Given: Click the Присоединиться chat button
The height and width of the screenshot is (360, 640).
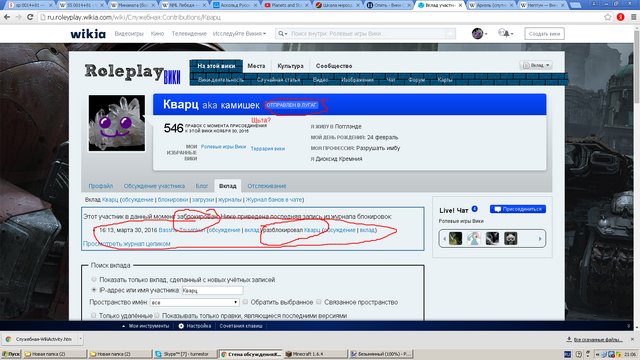Looking at the screenshot, I should point(518,209).
